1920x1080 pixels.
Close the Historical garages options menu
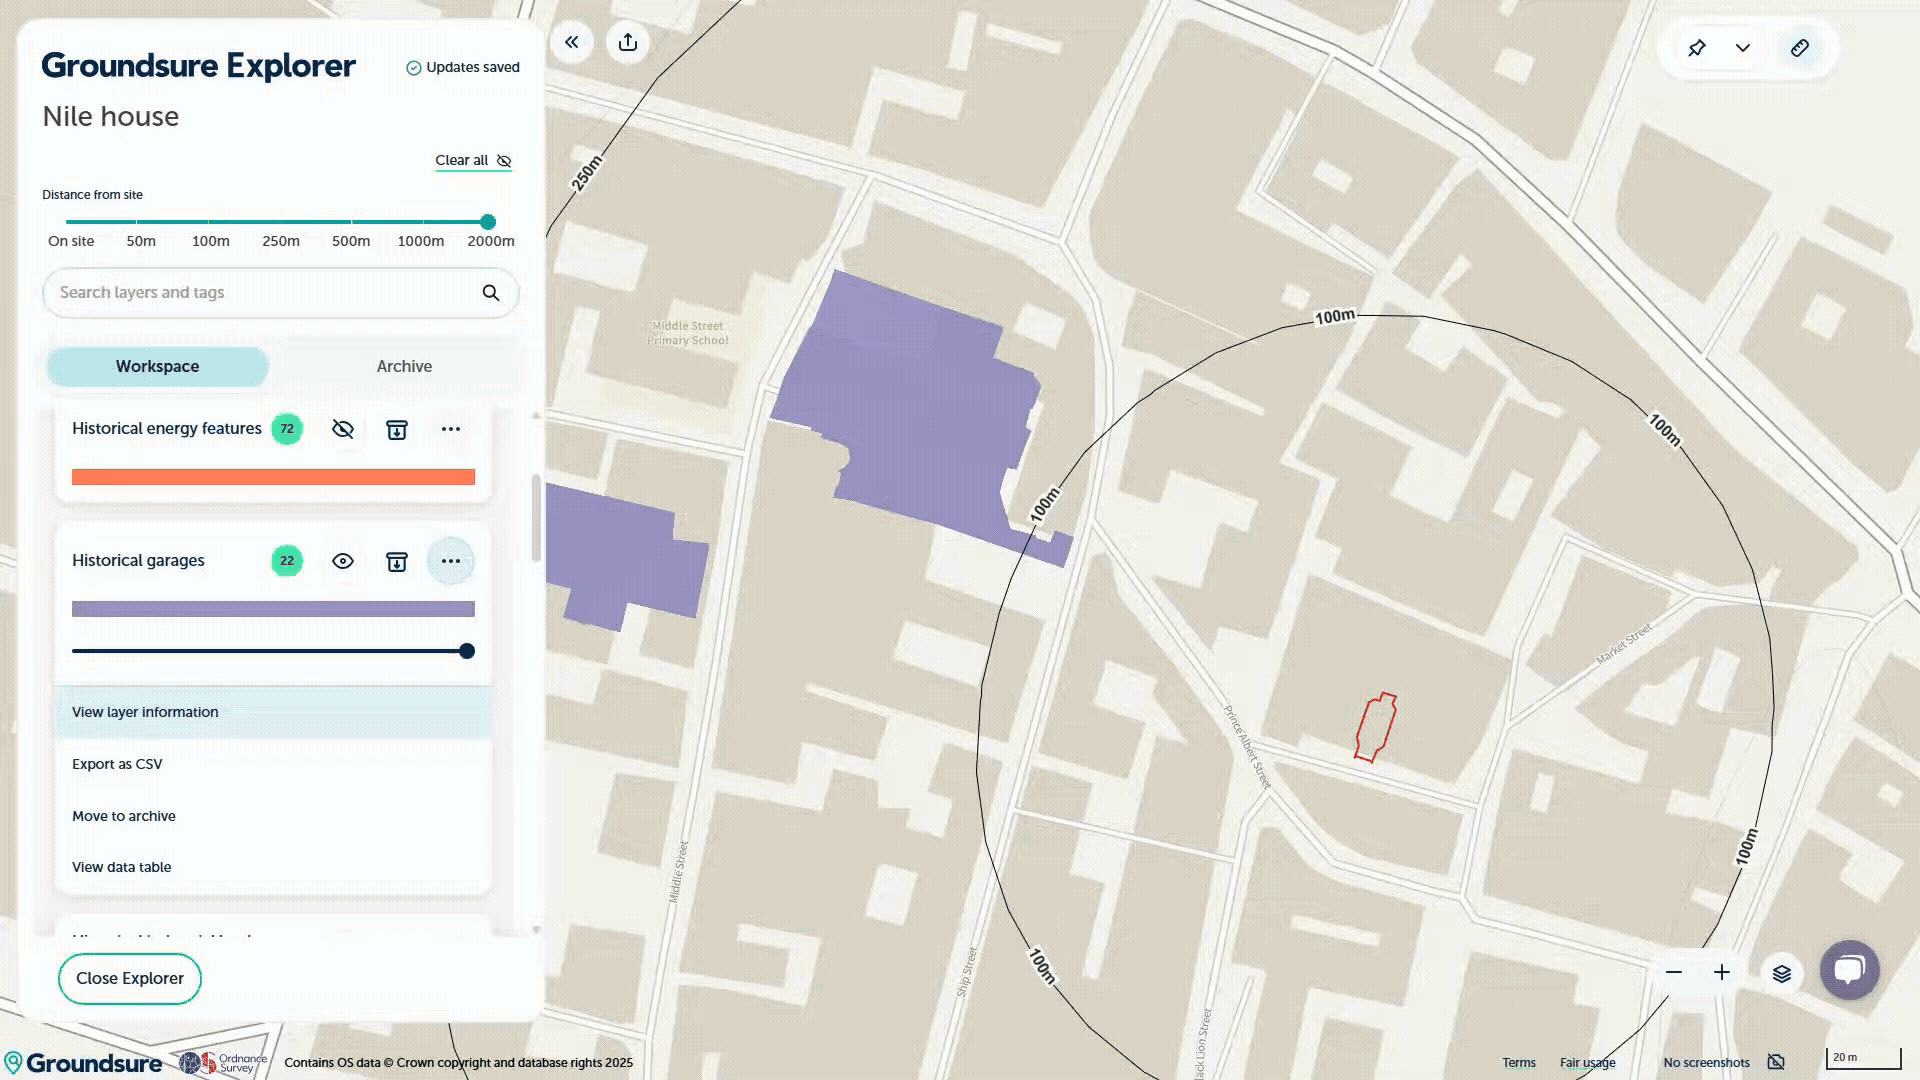click(451, 561)
